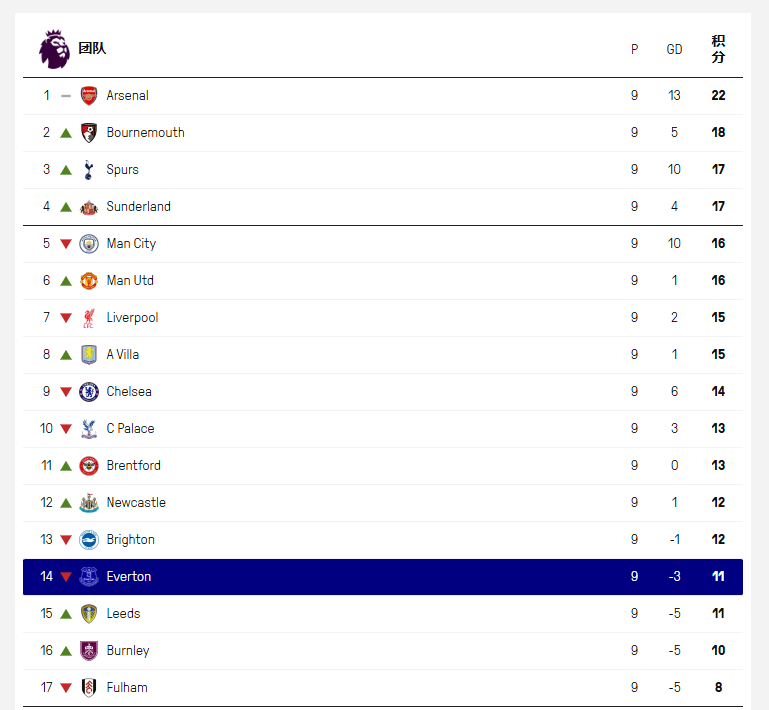Click the Brentford club crest

click(89, 466)
